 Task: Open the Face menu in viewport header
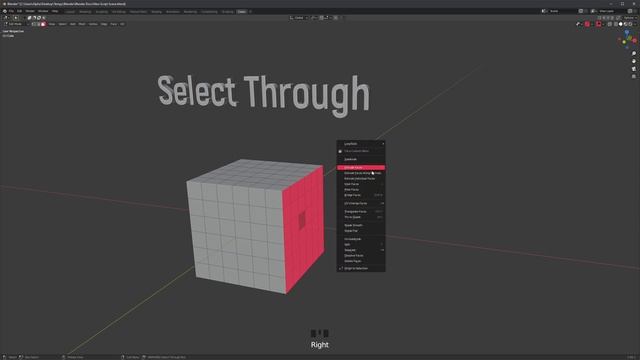[x=113, y=24]
